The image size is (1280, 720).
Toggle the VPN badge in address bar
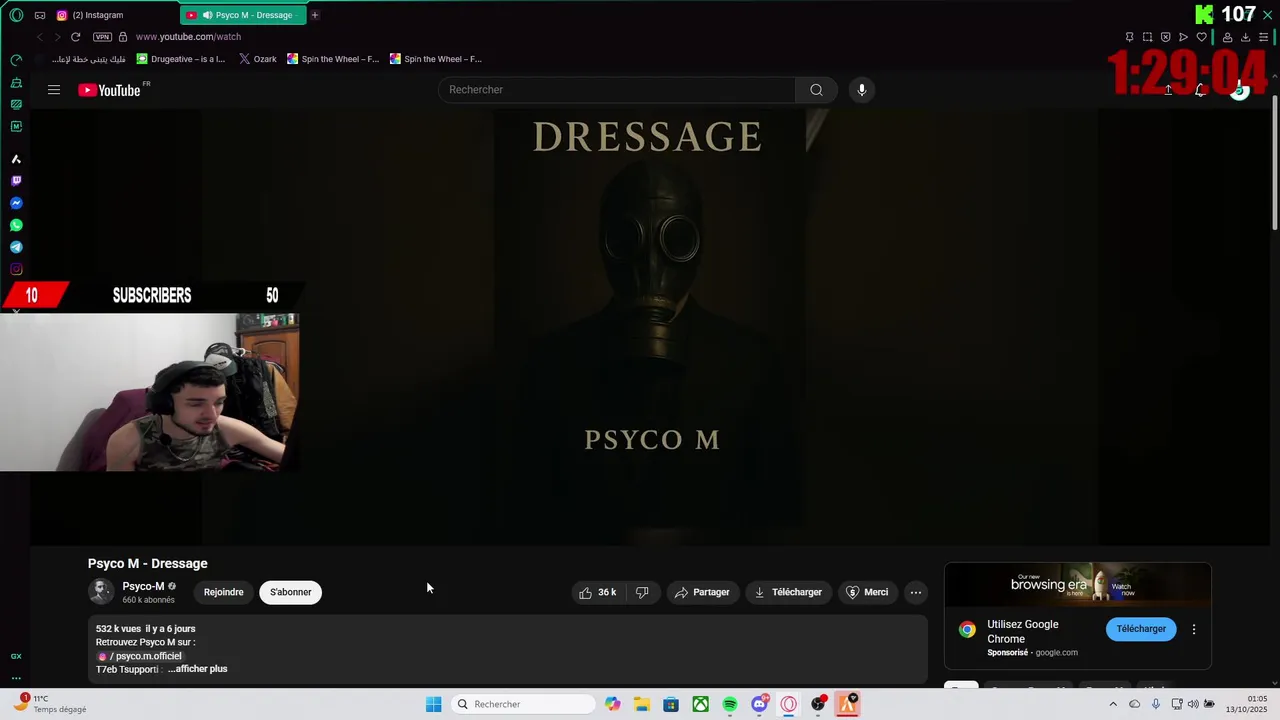point(102,37)
